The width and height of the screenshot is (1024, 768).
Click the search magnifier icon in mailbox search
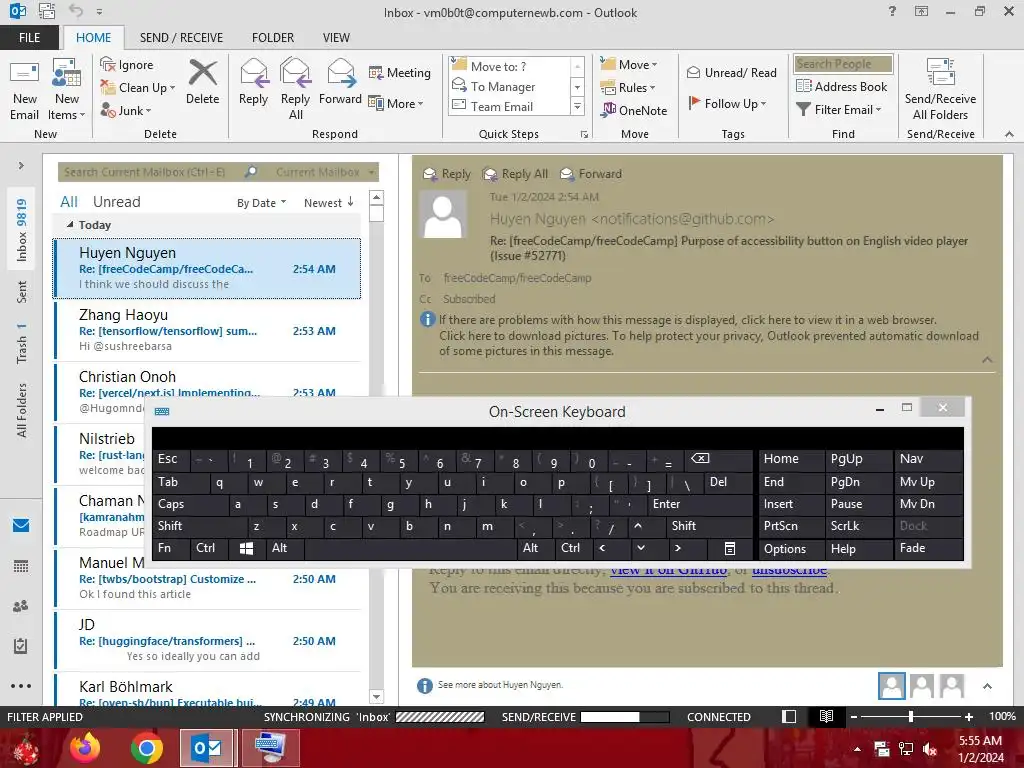click(251, 172)
